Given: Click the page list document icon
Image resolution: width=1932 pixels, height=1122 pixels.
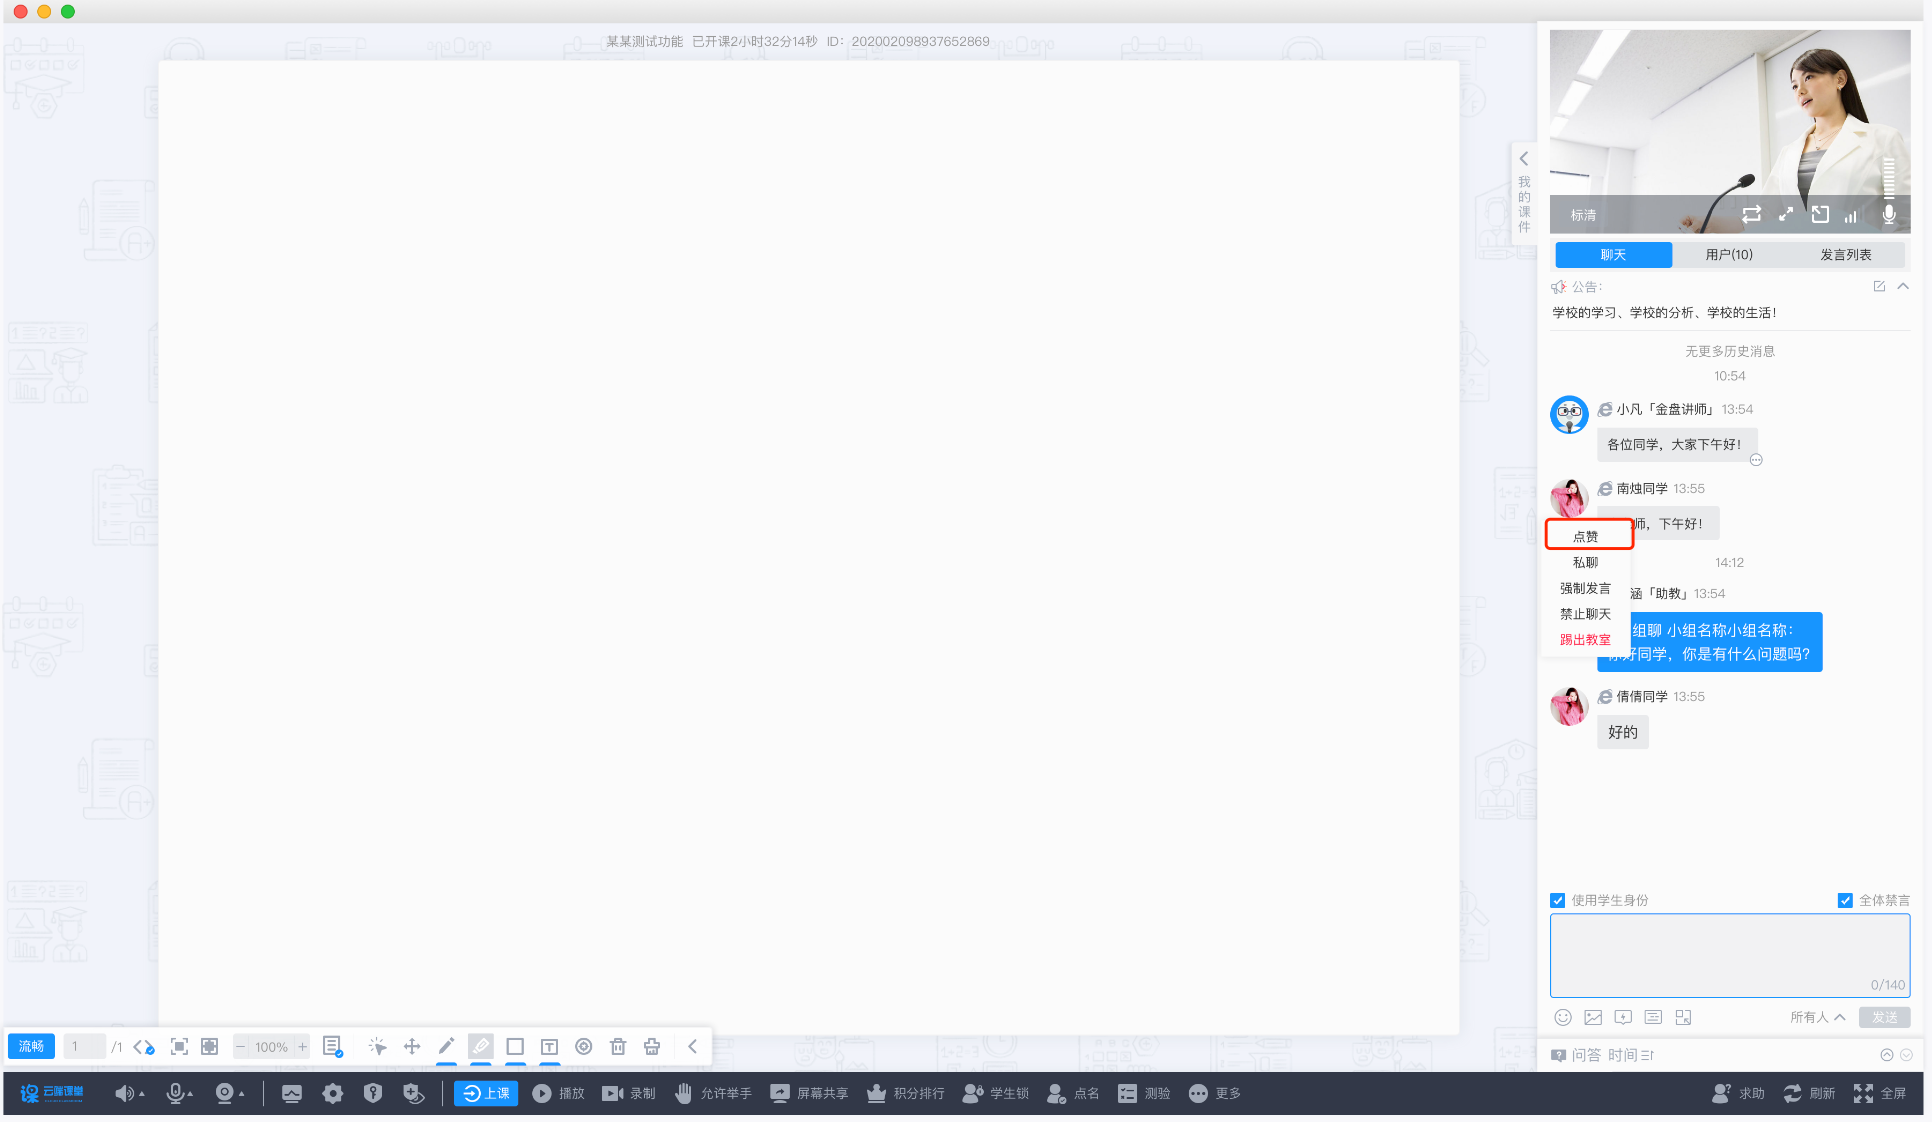Looking at the screenshot, I should click(333, 1046).
